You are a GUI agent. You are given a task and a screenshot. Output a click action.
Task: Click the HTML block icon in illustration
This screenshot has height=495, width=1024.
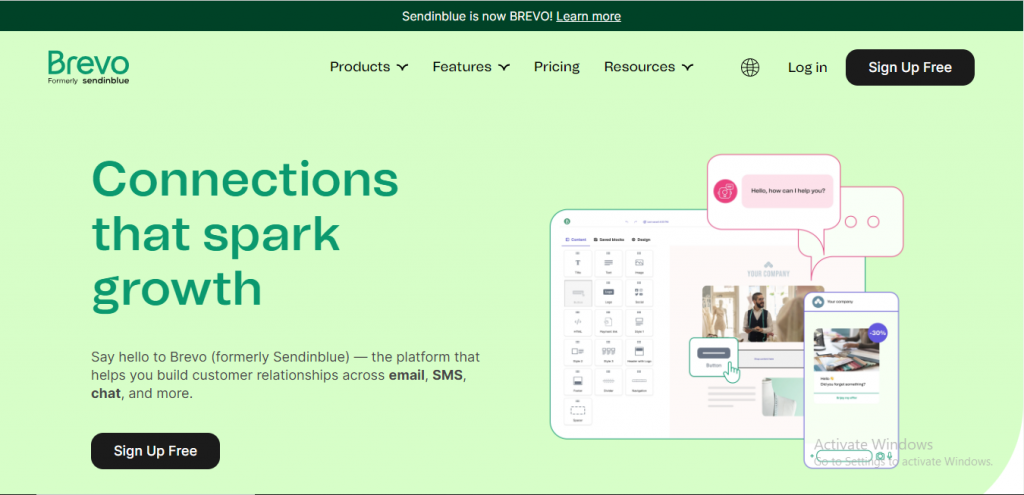coord(578,322)
